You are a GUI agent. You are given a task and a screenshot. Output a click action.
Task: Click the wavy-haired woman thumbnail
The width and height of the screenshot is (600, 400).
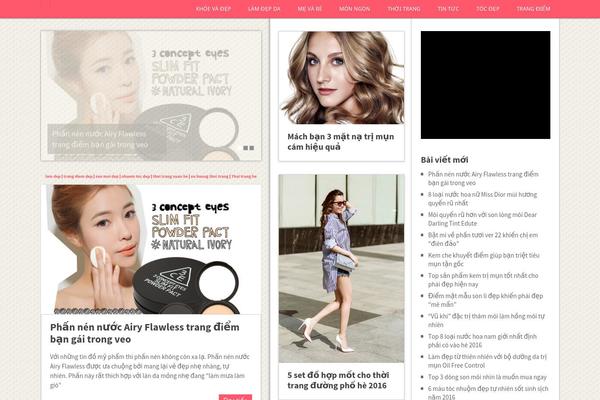pyautogui.click(x=341, y=78)
